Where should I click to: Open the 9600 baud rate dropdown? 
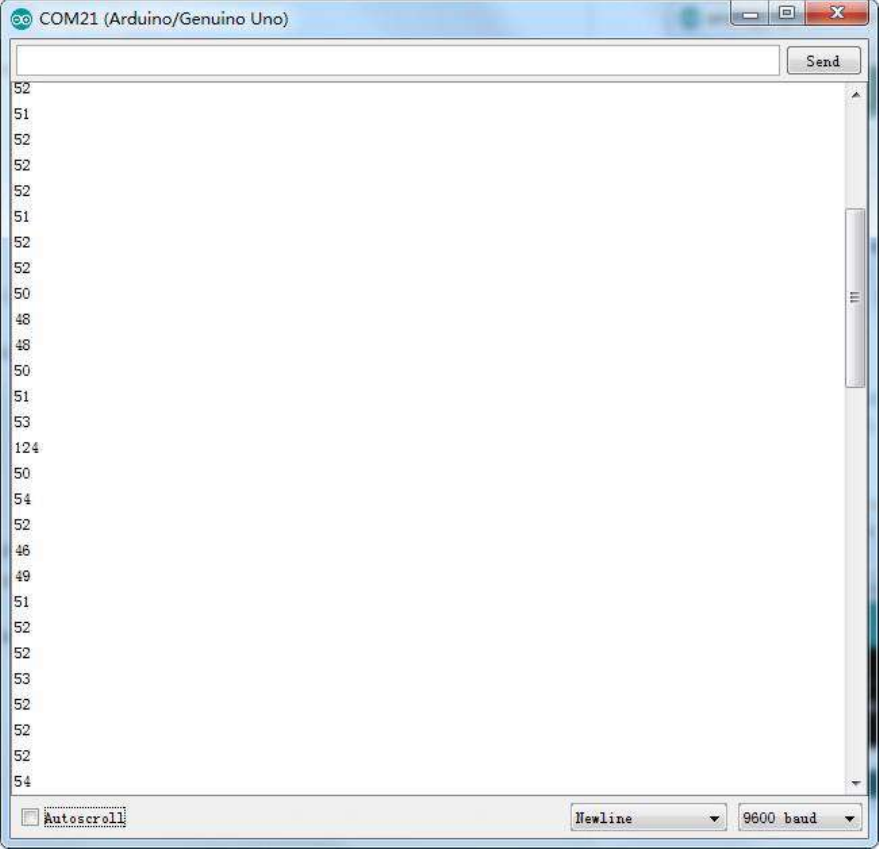[x=800, y=818]
